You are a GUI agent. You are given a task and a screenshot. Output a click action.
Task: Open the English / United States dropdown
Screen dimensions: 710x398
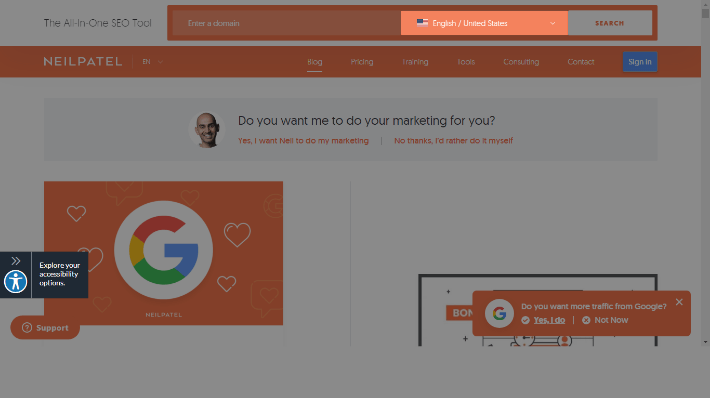(484, 23)
